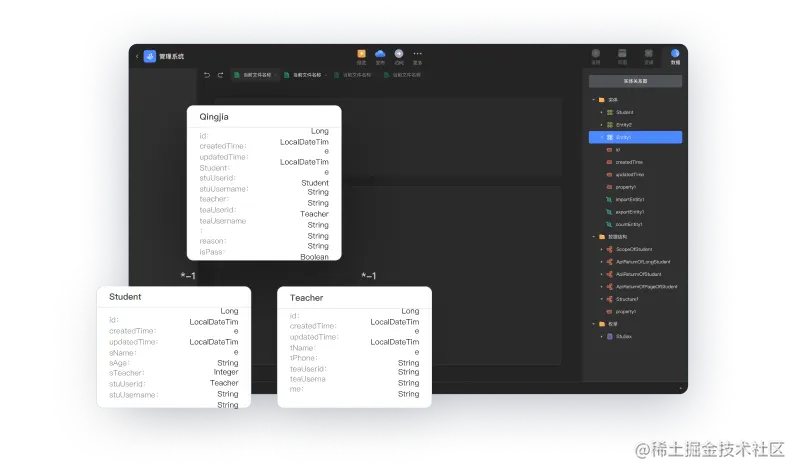Click the createdTime property icon
800x474 pixels.
[x=609, y=162]
